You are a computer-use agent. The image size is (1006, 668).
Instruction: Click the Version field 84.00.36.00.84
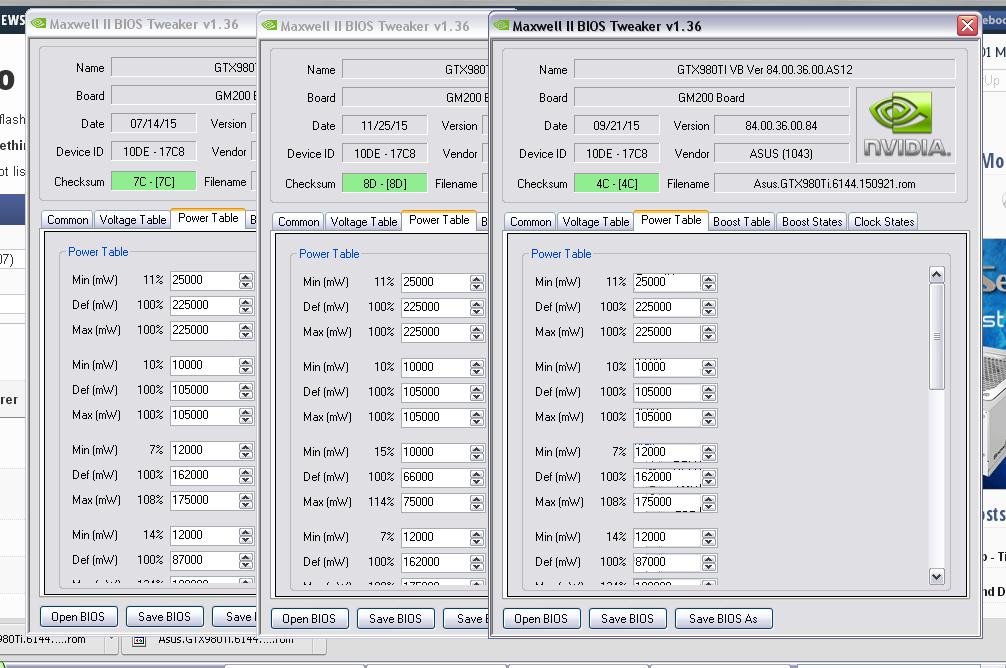[781, 126]
